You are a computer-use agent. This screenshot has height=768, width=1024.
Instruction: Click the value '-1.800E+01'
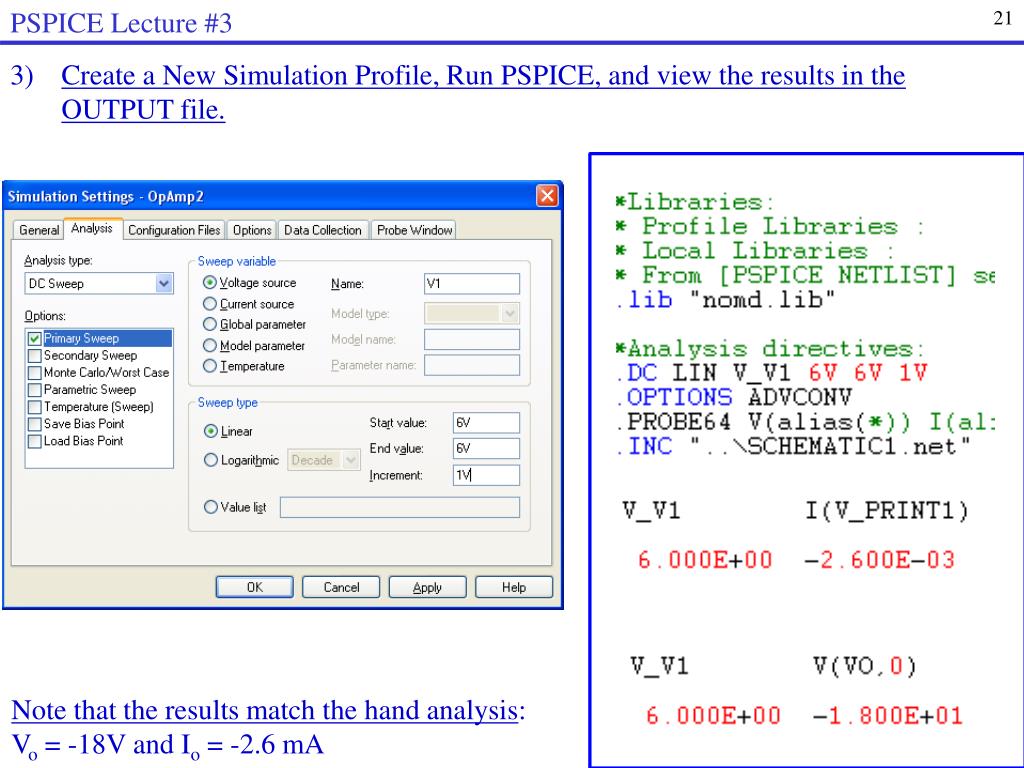click(888, 715)
